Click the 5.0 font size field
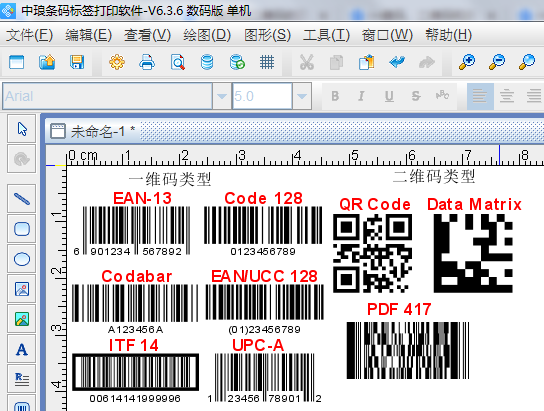The image size is (544, 411). (x=262, y=96)
